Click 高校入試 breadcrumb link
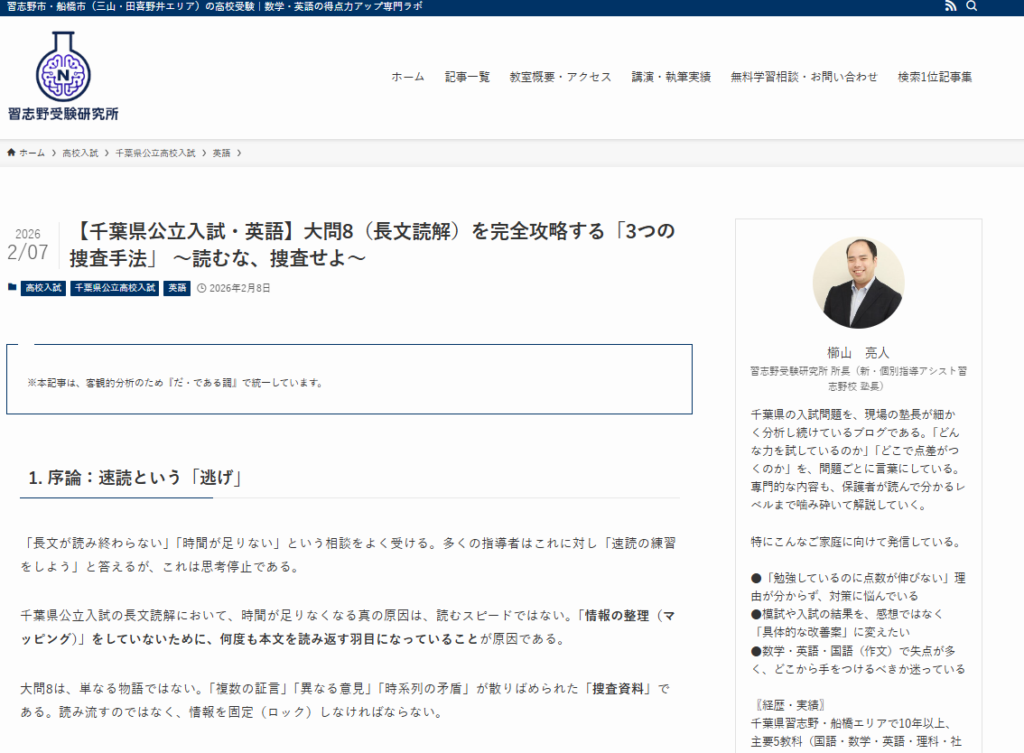Image resolution: width=1024 pixels, height=753 pixels. [x=80, y=153]
